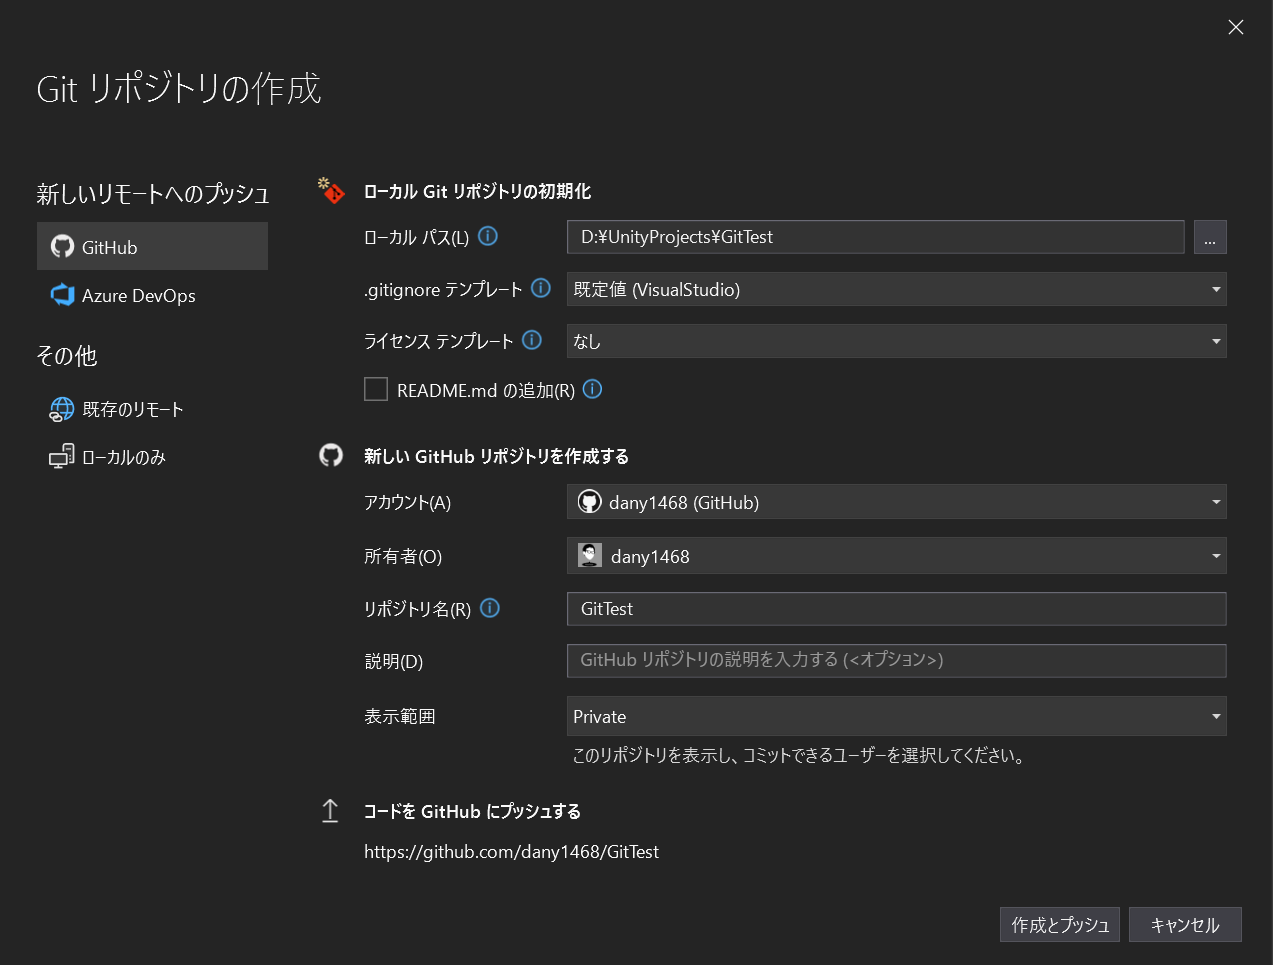Click the キャンセル button
Image resolution: width=1273 pixels, height=965 pixels.
pos(1185,925)
